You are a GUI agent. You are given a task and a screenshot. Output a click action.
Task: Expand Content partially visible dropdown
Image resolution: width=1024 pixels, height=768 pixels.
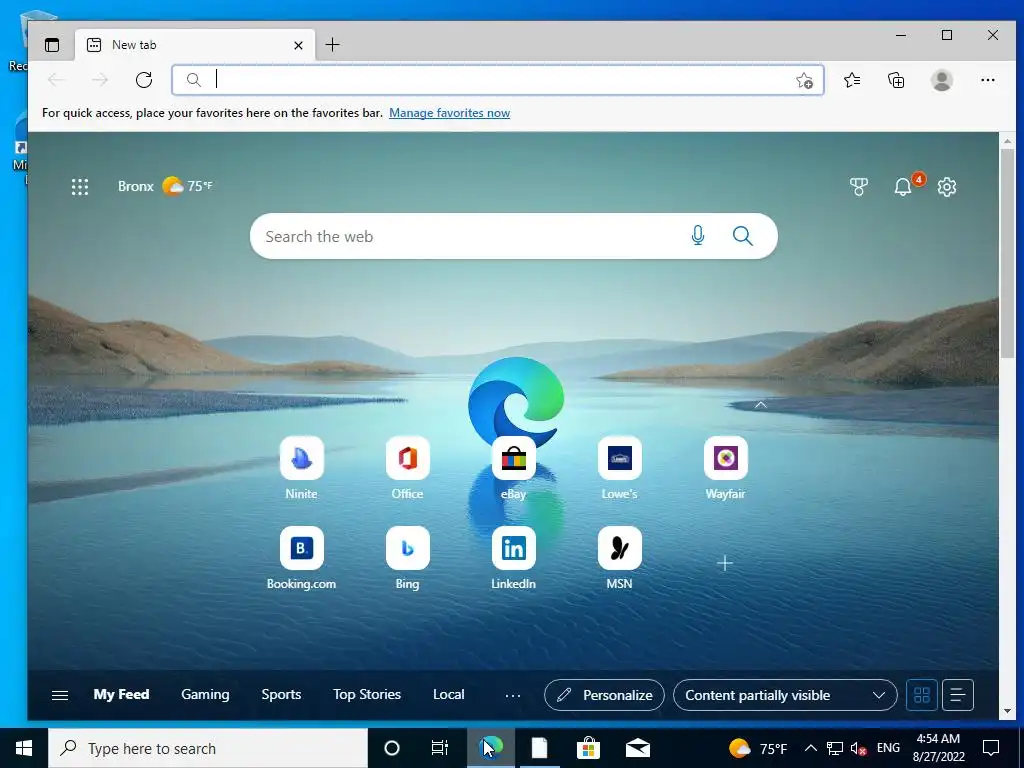[x=785, y=695]
